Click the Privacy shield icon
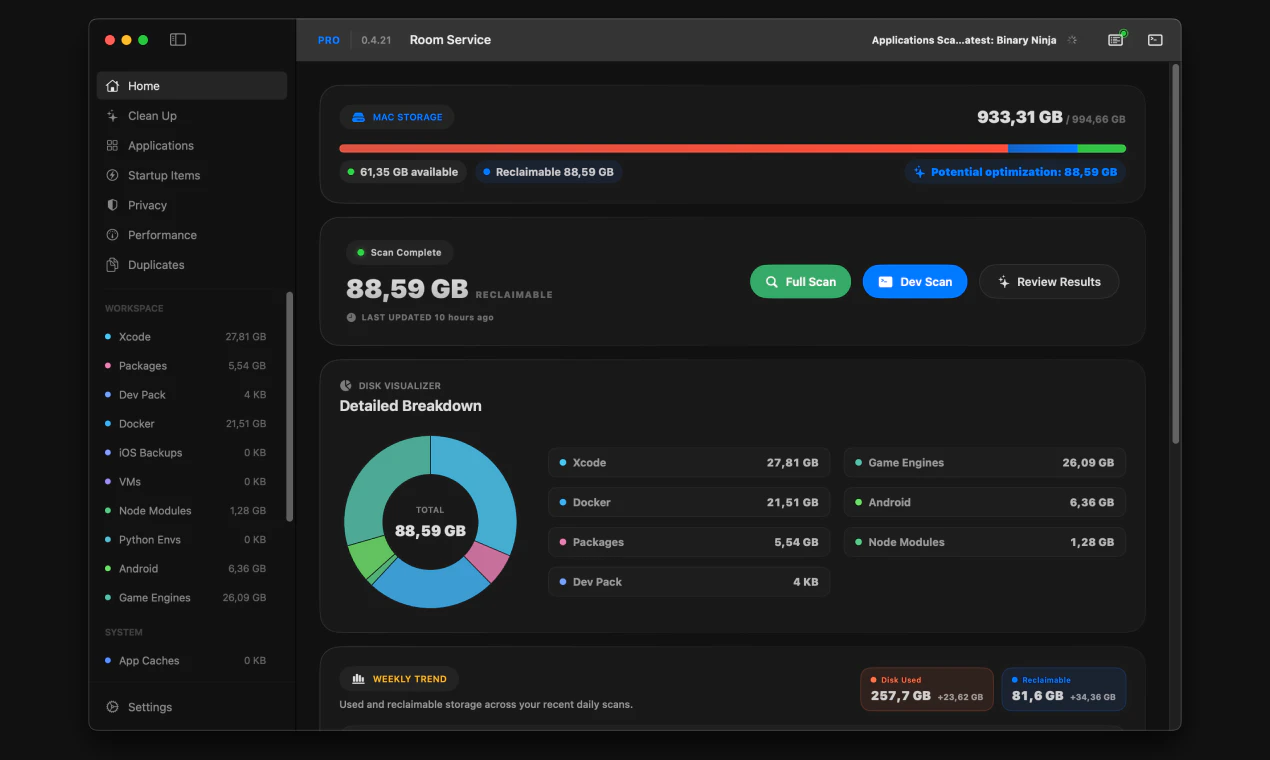 click(112, 205)
